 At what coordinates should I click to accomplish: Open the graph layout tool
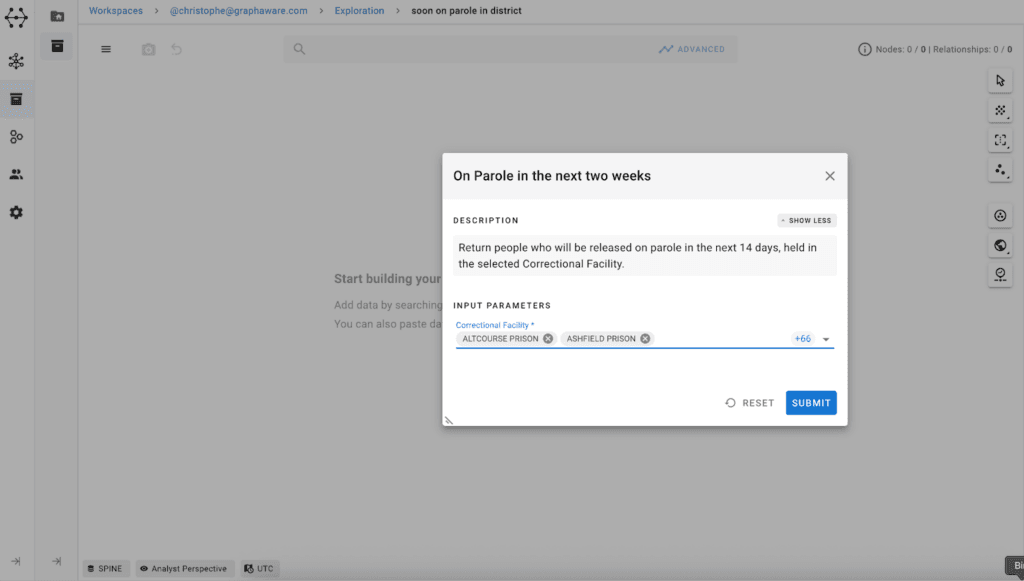[x=1000, y=171]
